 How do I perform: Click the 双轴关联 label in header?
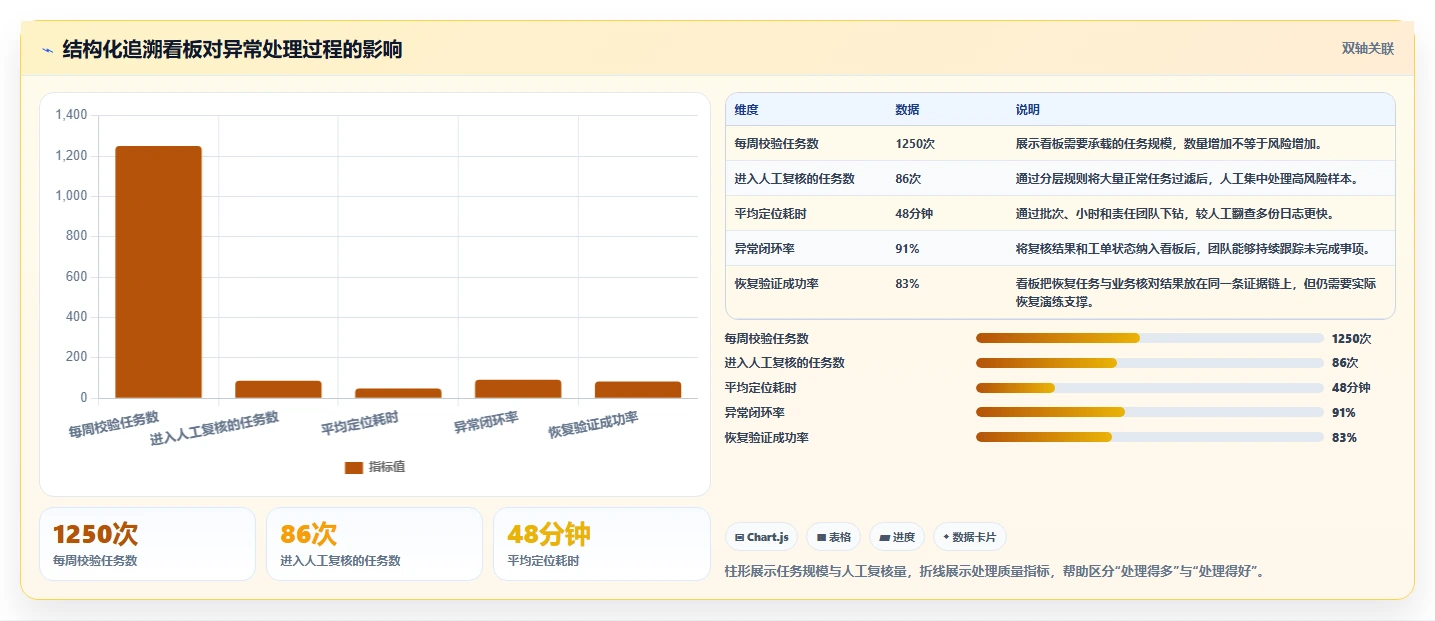tap(1368, 49)
